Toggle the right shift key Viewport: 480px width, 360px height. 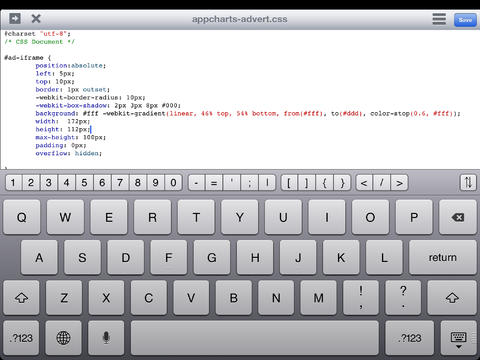coord(452,298)
